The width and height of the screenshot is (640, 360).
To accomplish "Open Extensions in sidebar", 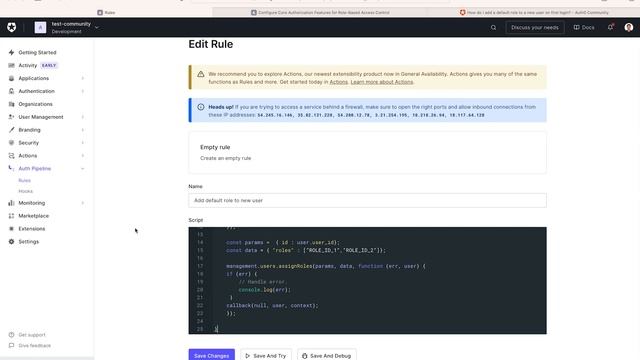I will tap(31, 229).
